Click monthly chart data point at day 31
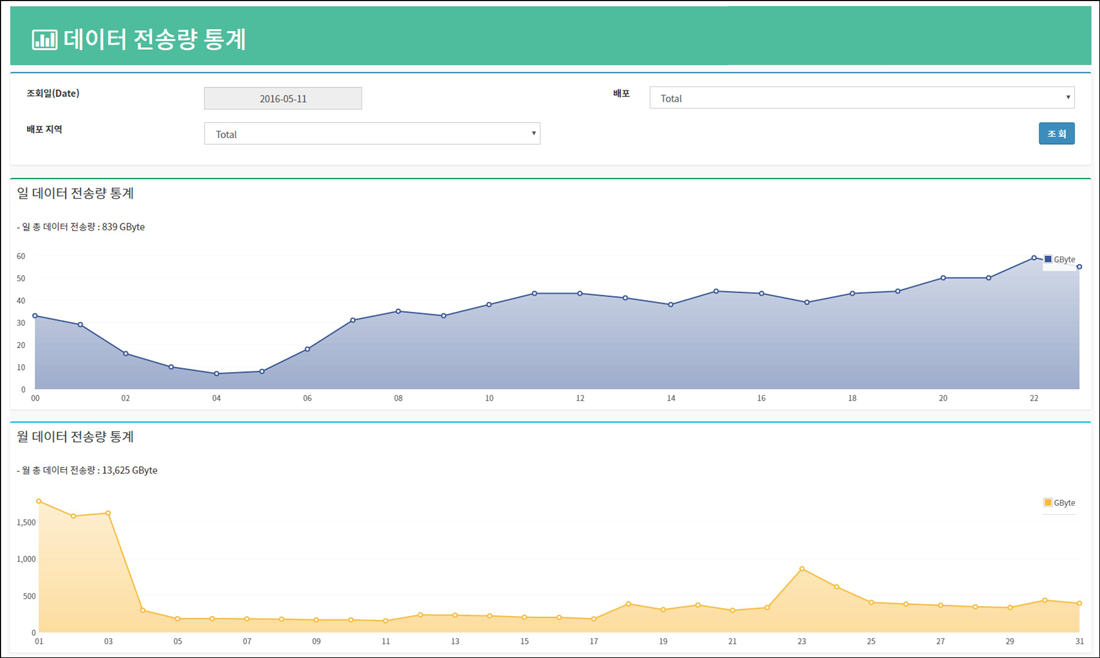This screenshot has height=658, width=1100. (1079, 603)
